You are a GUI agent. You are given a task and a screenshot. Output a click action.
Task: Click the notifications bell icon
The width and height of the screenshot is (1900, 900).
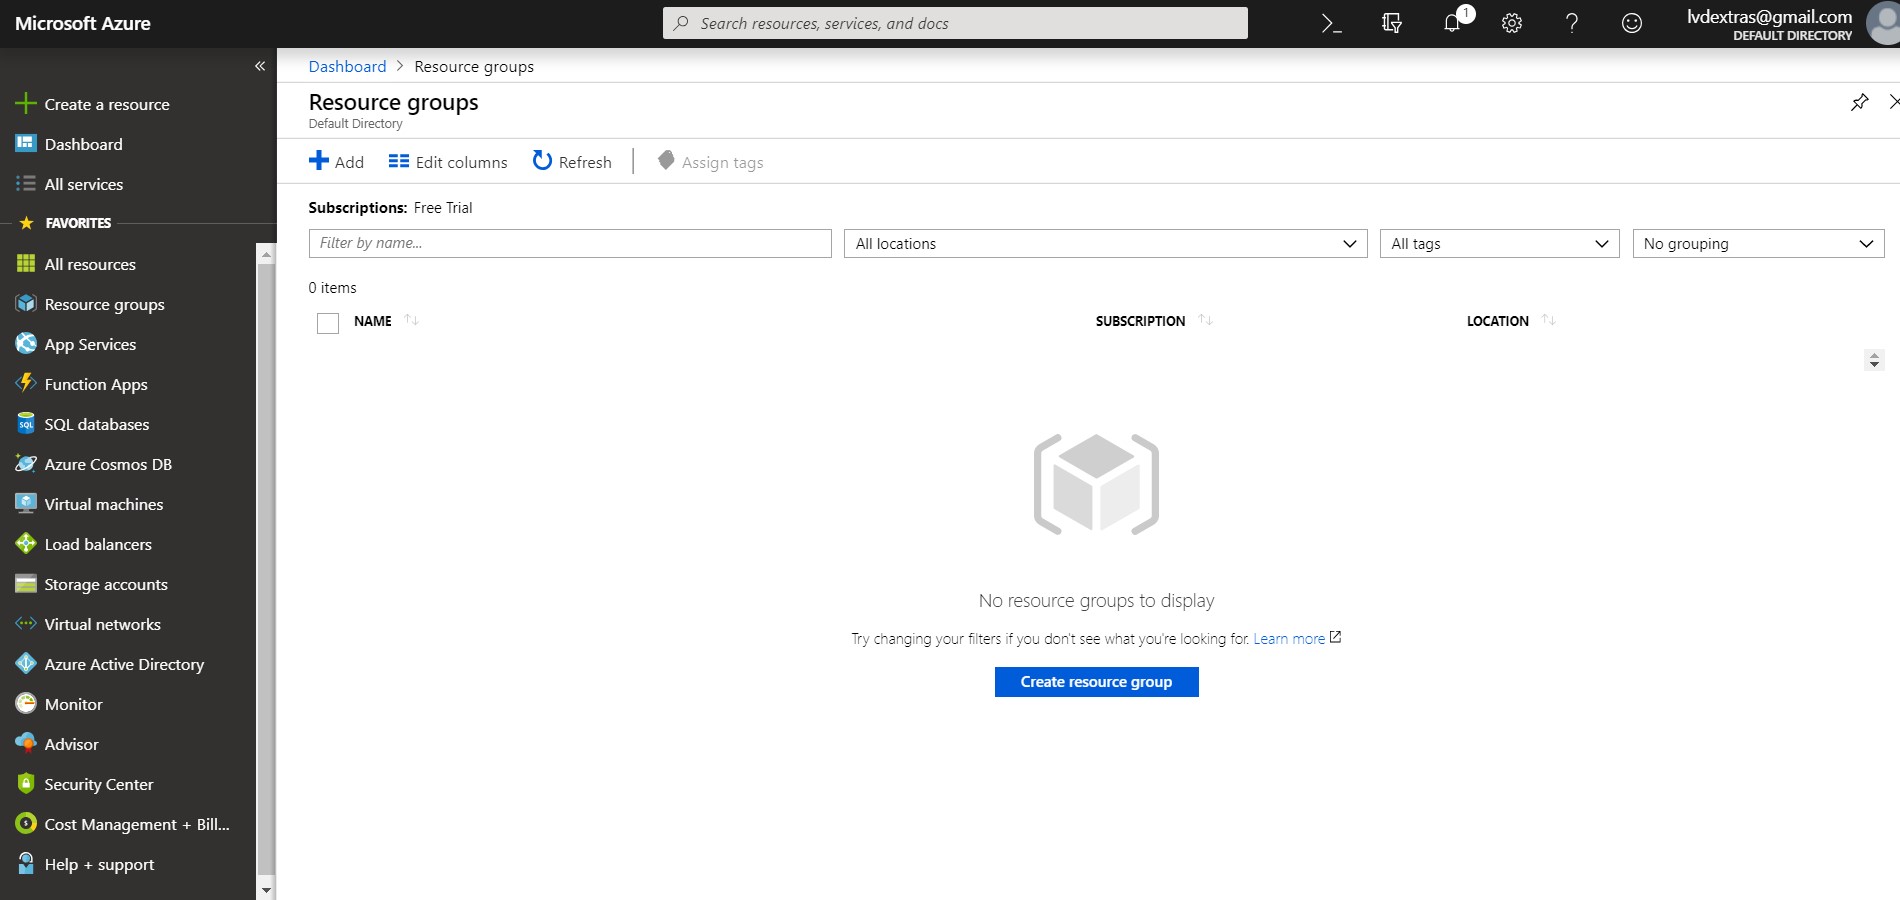pos(1452,23)
